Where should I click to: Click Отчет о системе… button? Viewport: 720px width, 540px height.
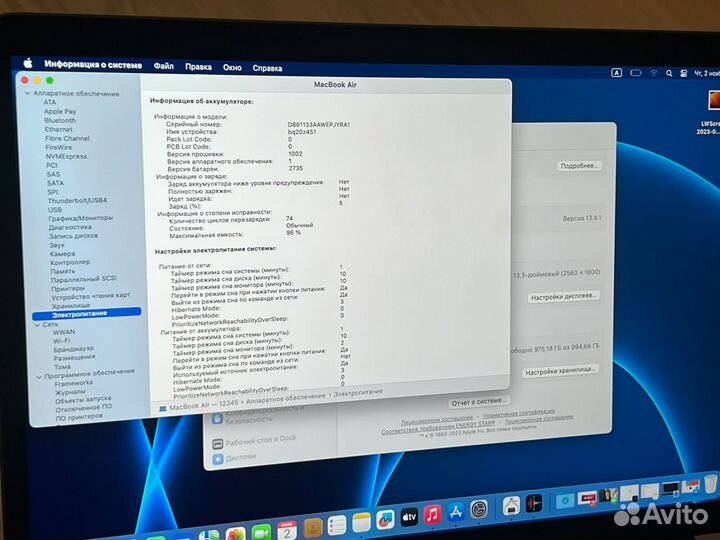[x=478, y=402]
